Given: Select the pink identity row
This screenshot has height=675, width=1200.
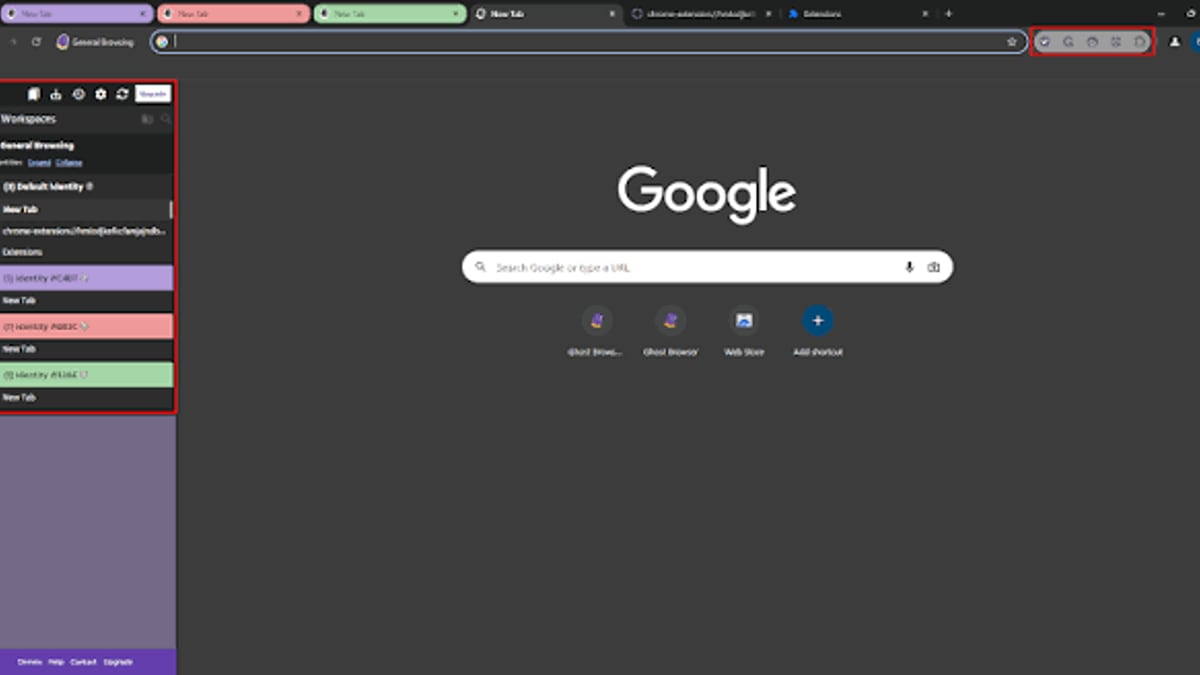Looking at the screenshot, I should click(x=86, y=326).
